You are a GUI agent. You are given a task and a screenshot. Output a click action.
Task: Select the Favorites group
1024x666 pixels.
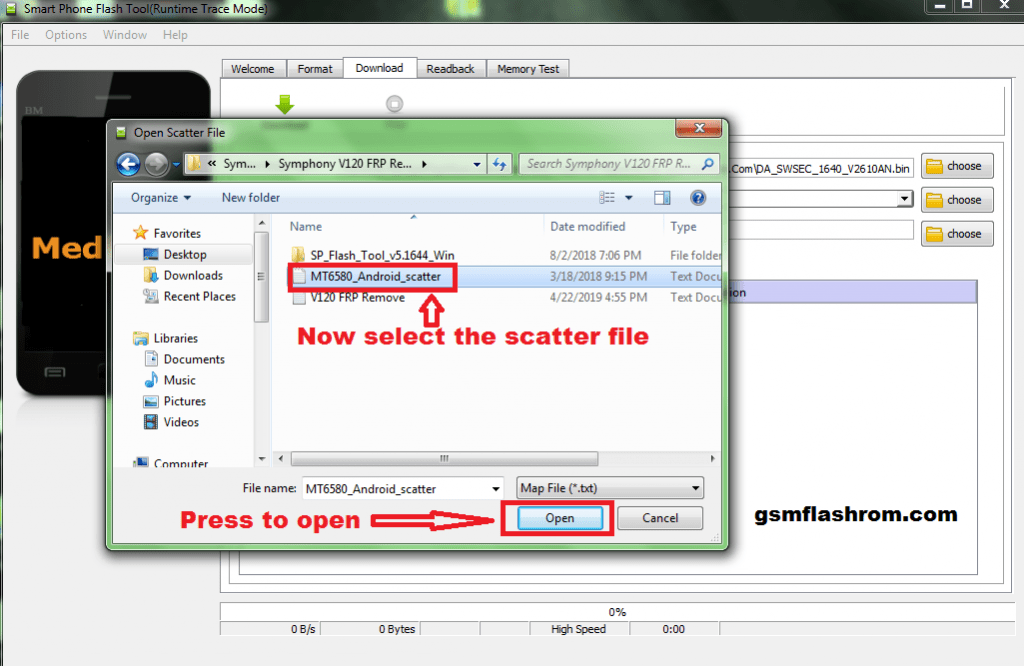click(x=176, y=233)
